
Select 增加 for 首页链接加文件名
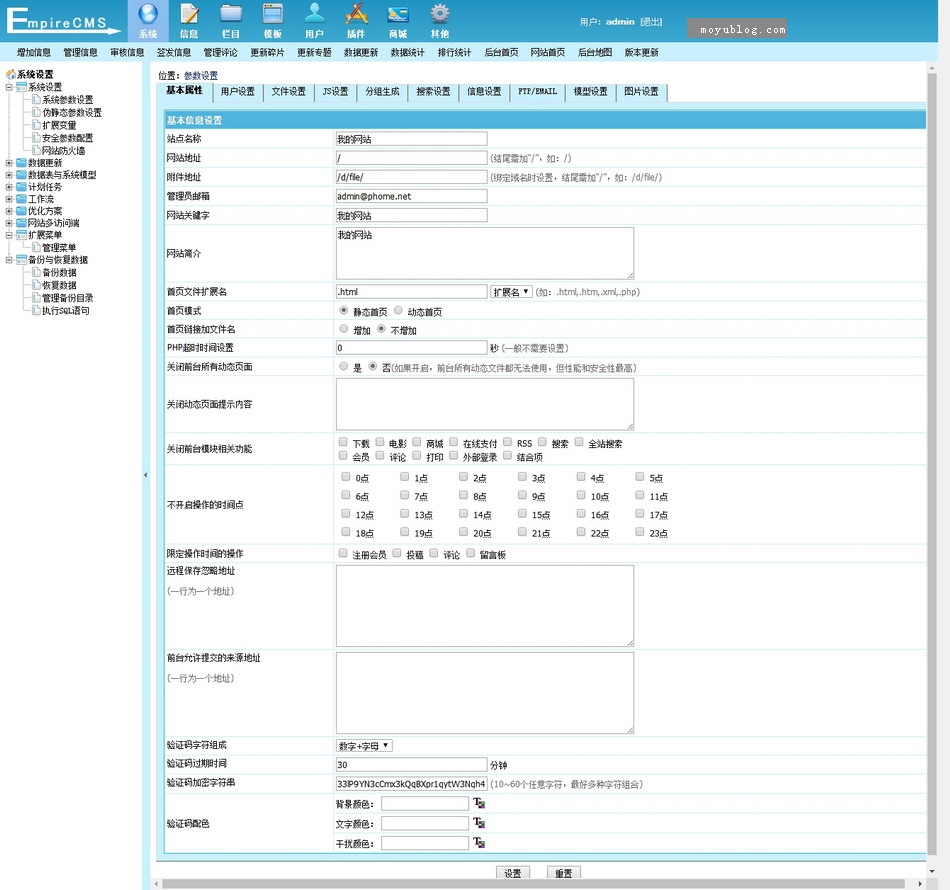(344, 328)
